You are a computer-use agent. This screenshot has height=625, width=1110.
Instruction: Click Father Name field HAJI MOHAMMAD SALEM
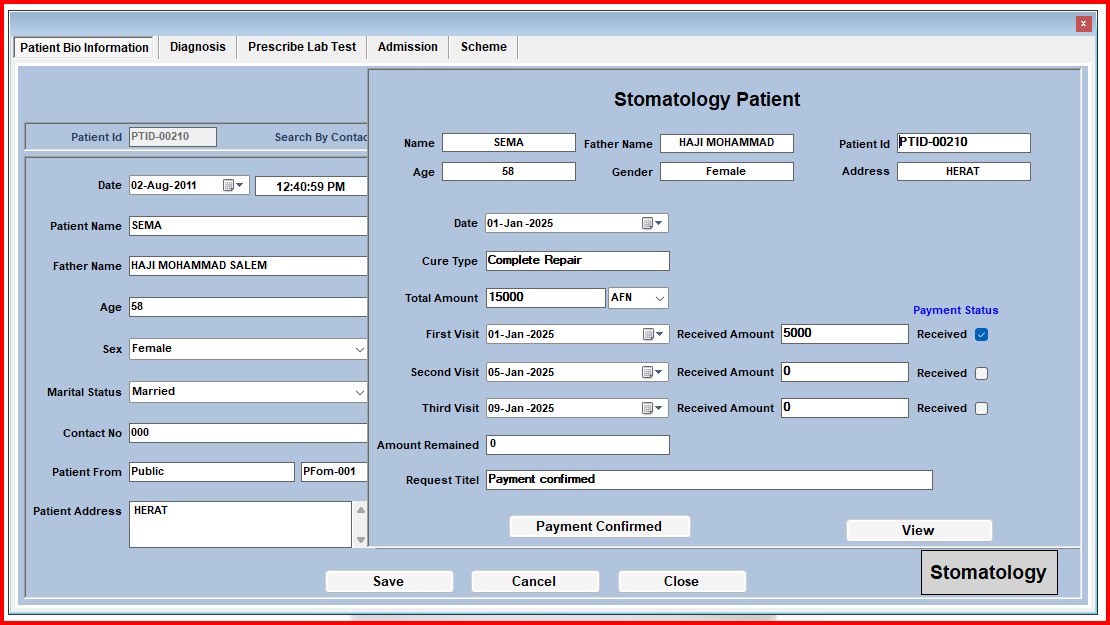(x=248, y=265)
